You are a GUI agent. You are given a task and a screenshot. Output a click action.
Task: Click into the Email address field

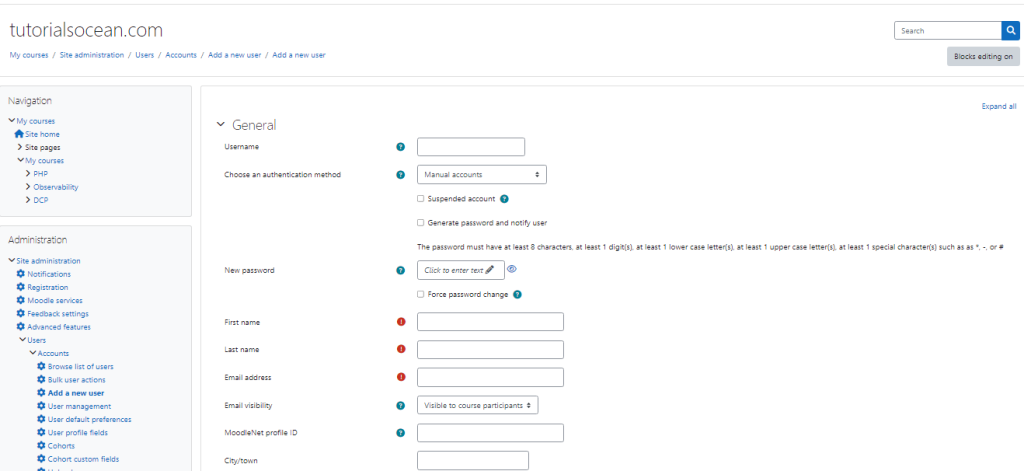(490, 378)
